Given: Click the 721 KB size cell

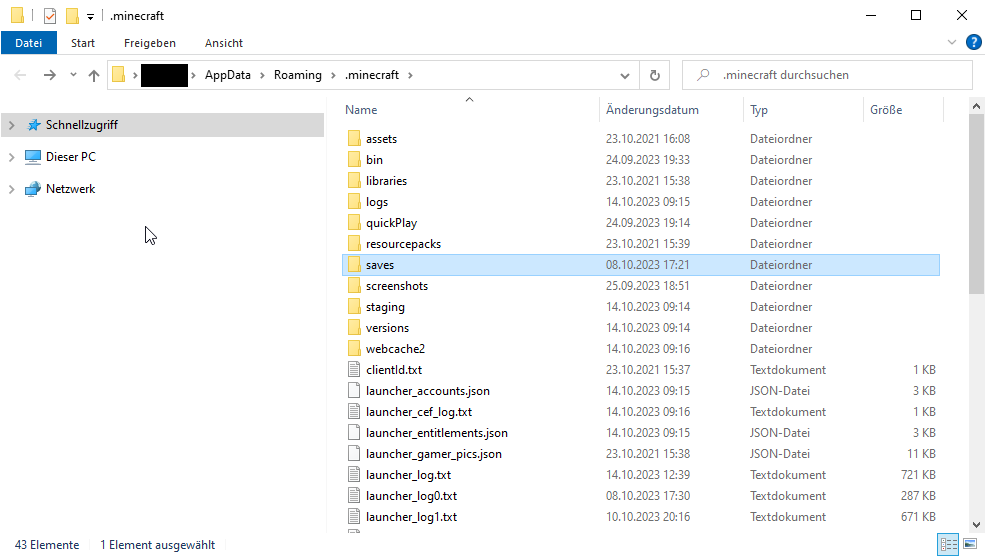Looking at the screenshot, I should [918, 475].
